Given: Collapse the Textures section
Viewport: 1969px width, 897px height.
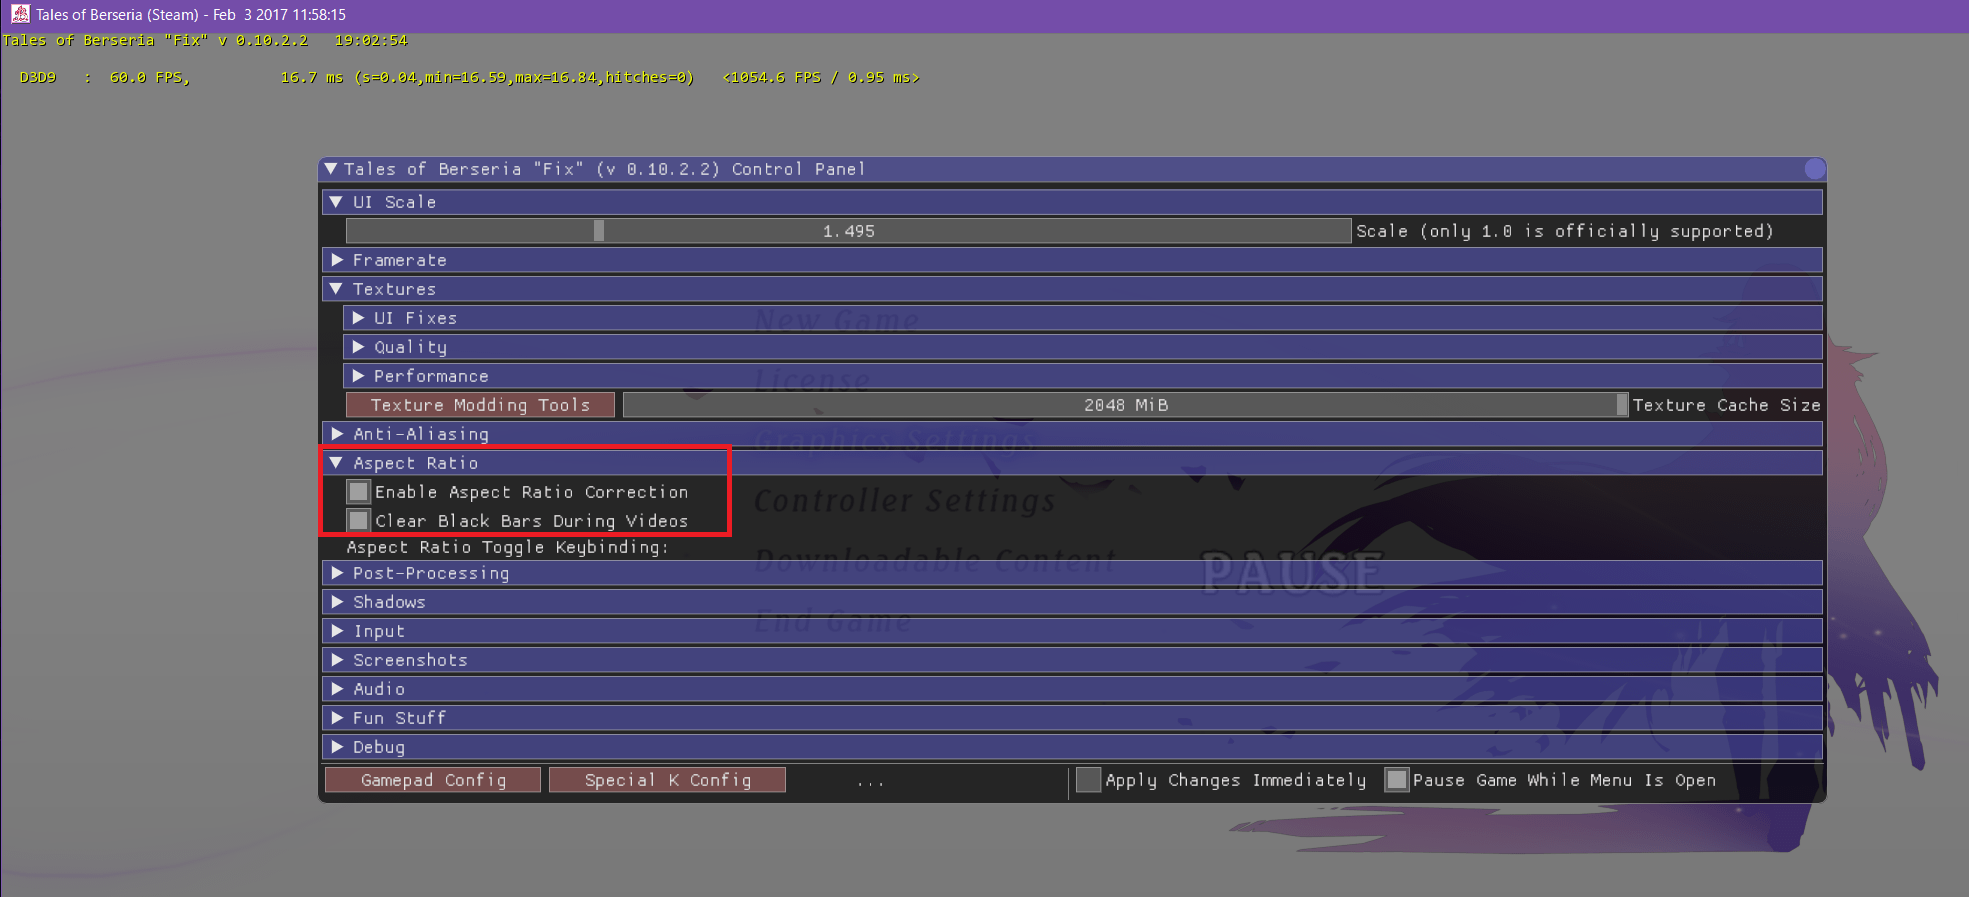Looking at the screenshot, I should point(1072,289).
